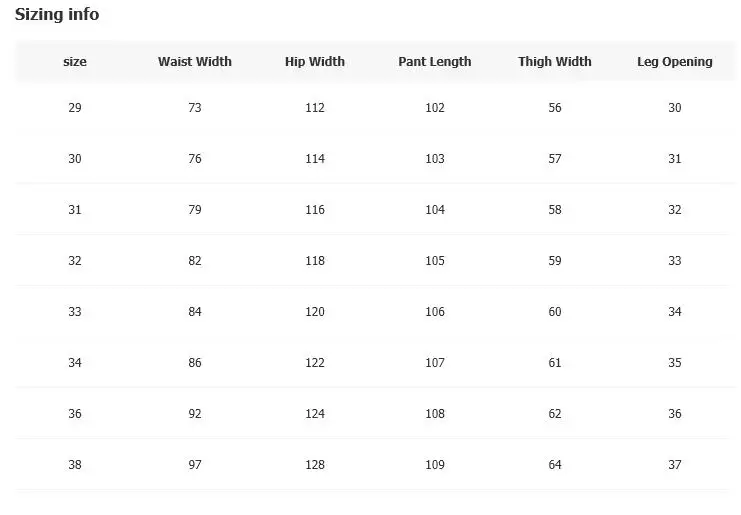This screenshot has height=515, width=741.
Task: Select hip width value 128
Action: (x=315, y=465)
